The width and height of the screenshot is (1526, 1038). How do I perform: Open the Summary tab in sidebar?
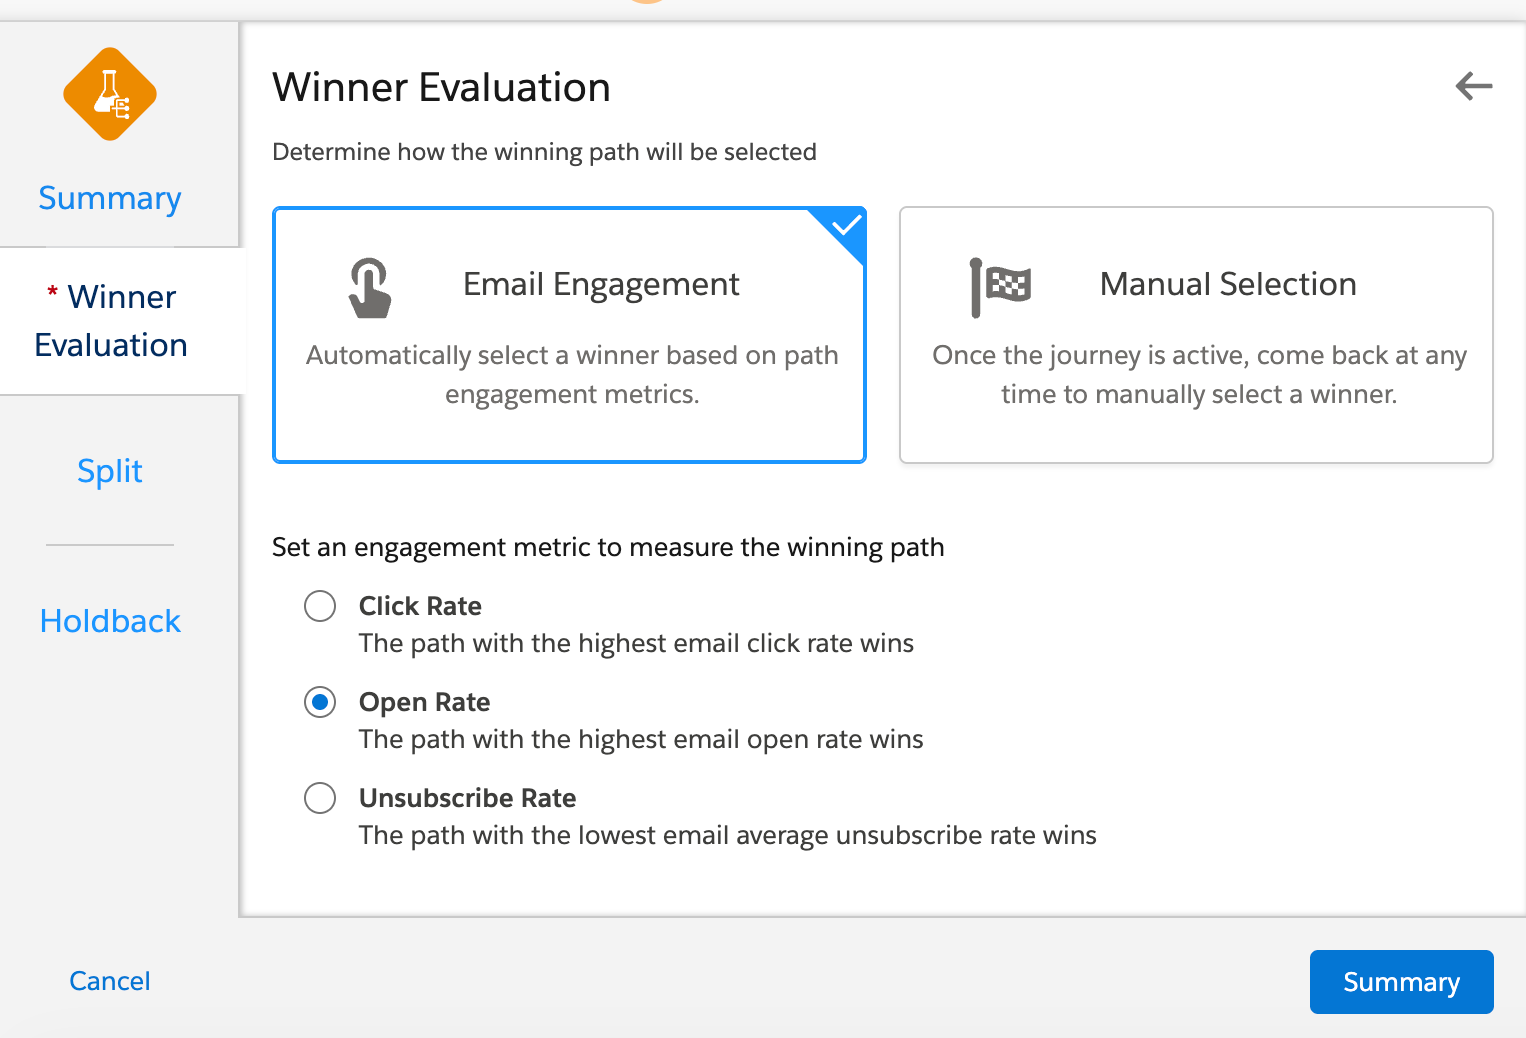pyautogui.click(x=110, y=198)
